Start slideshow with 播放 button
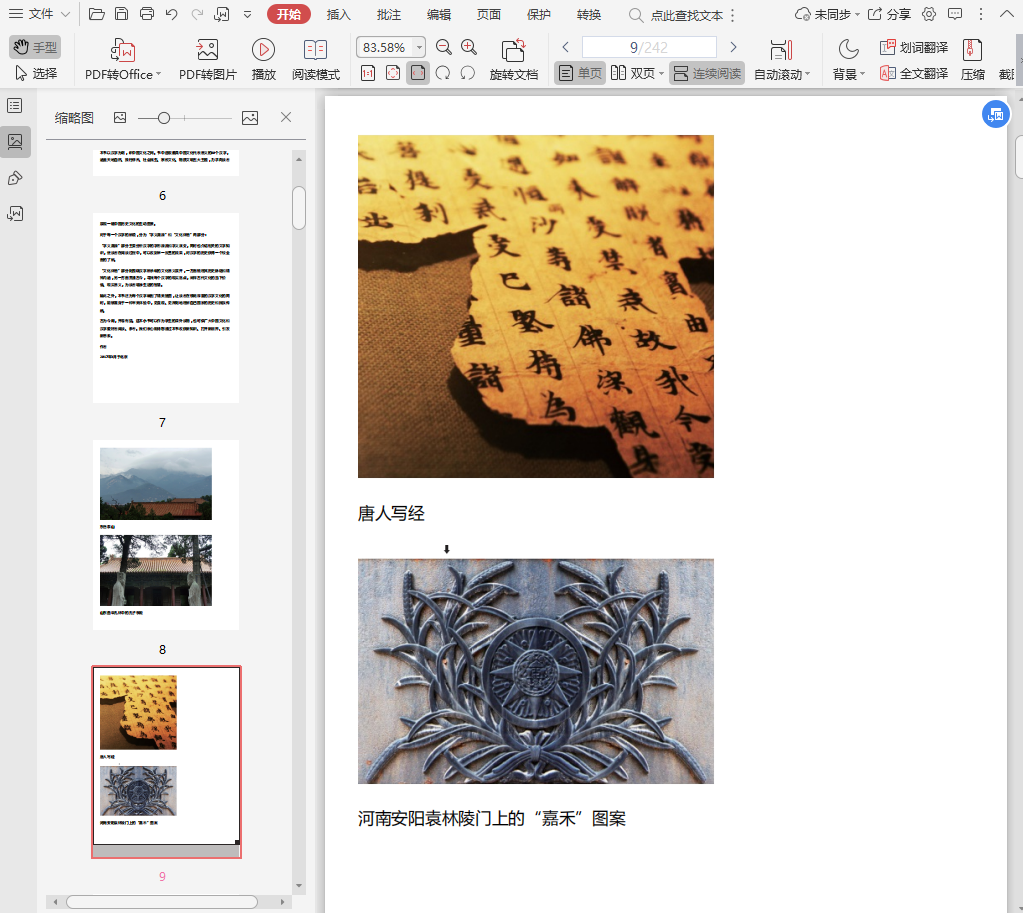Image resolution: width=1023 pixels, height=913 pixels. [264, 59]
